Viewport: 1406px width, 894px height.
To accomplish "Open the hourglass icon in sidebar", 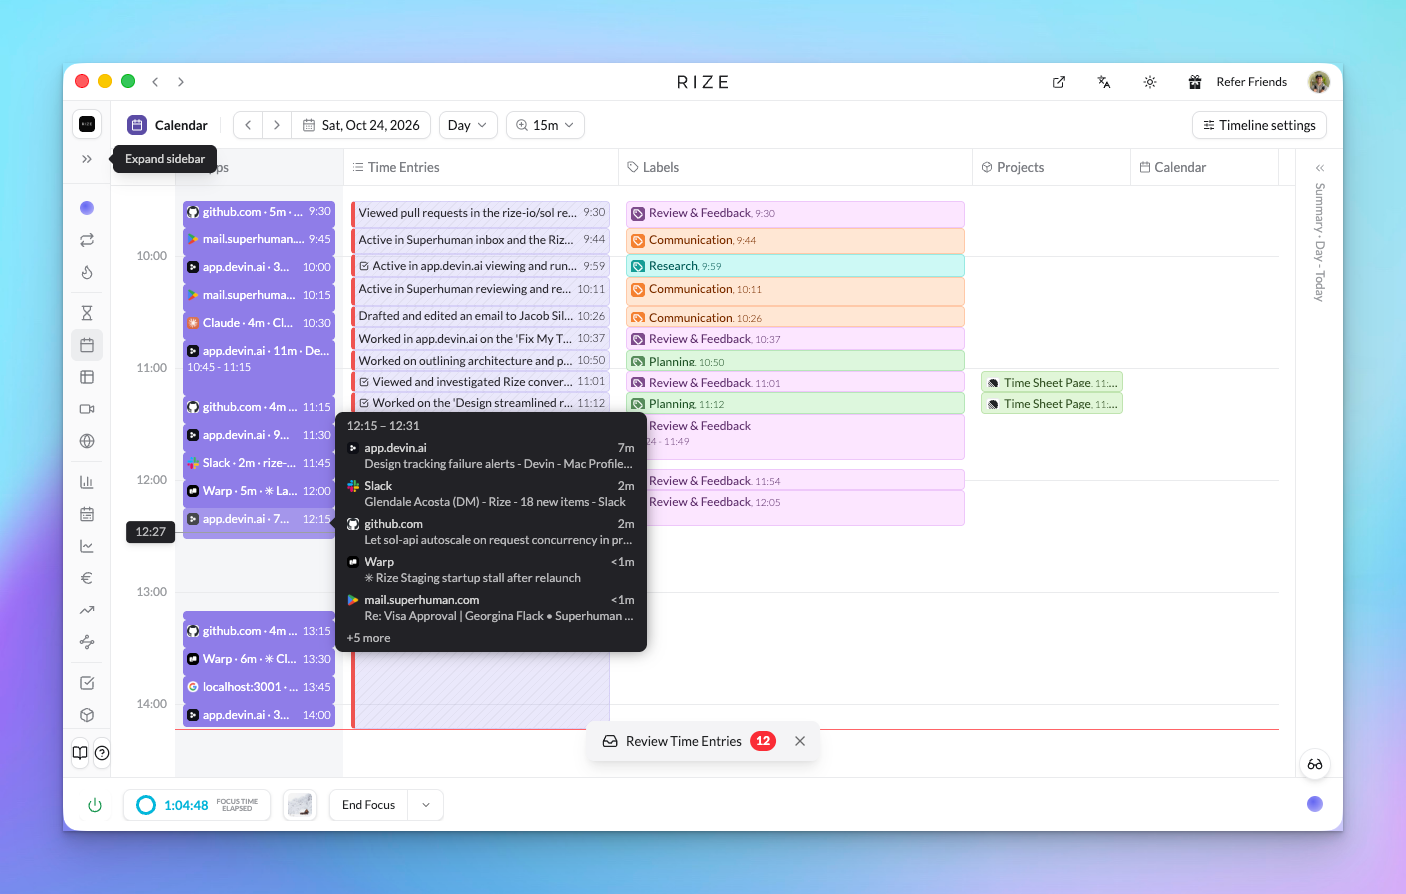I will pyautogui.click(x=87, y=313).
